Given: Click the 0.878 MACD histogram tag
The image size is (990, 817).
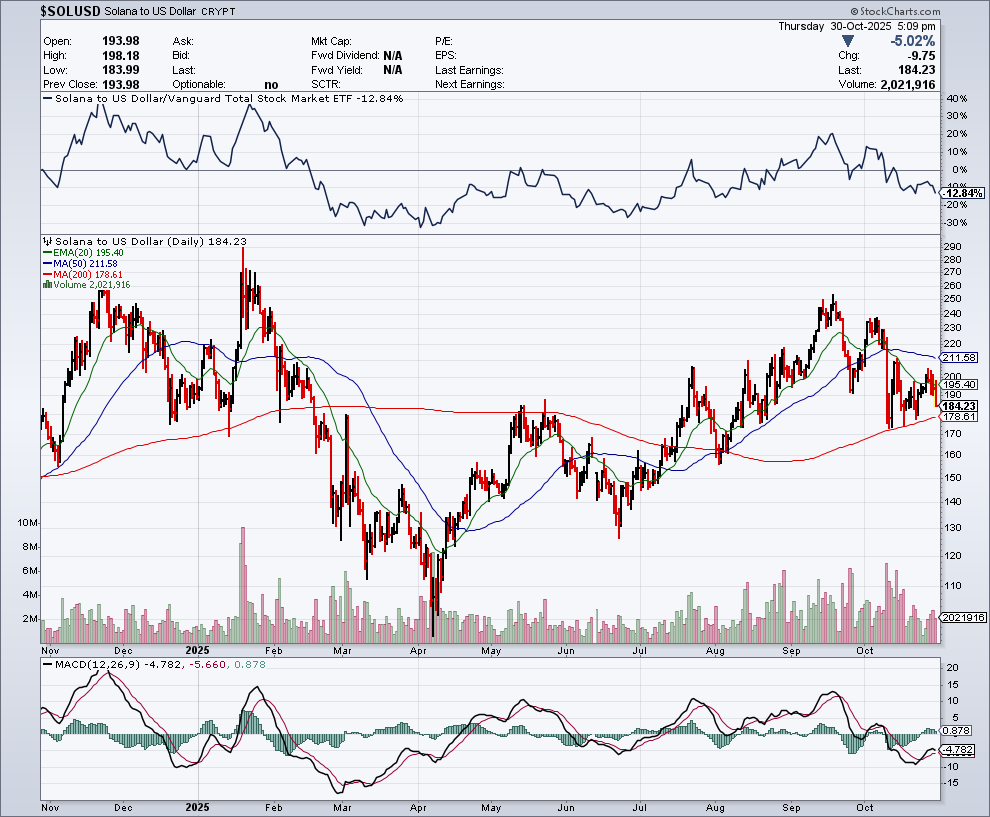Looking at the screenshot, I should (960, 732).
